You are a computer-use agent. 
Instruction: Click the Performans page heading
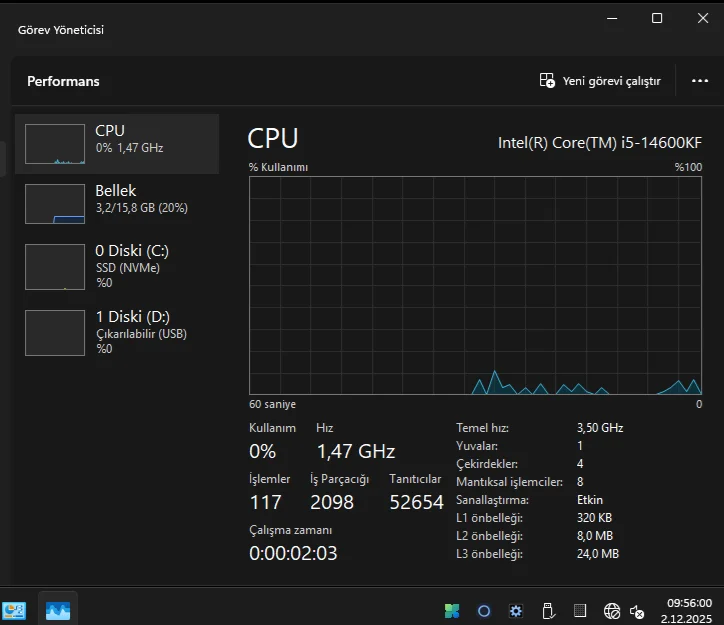point(63,81)
